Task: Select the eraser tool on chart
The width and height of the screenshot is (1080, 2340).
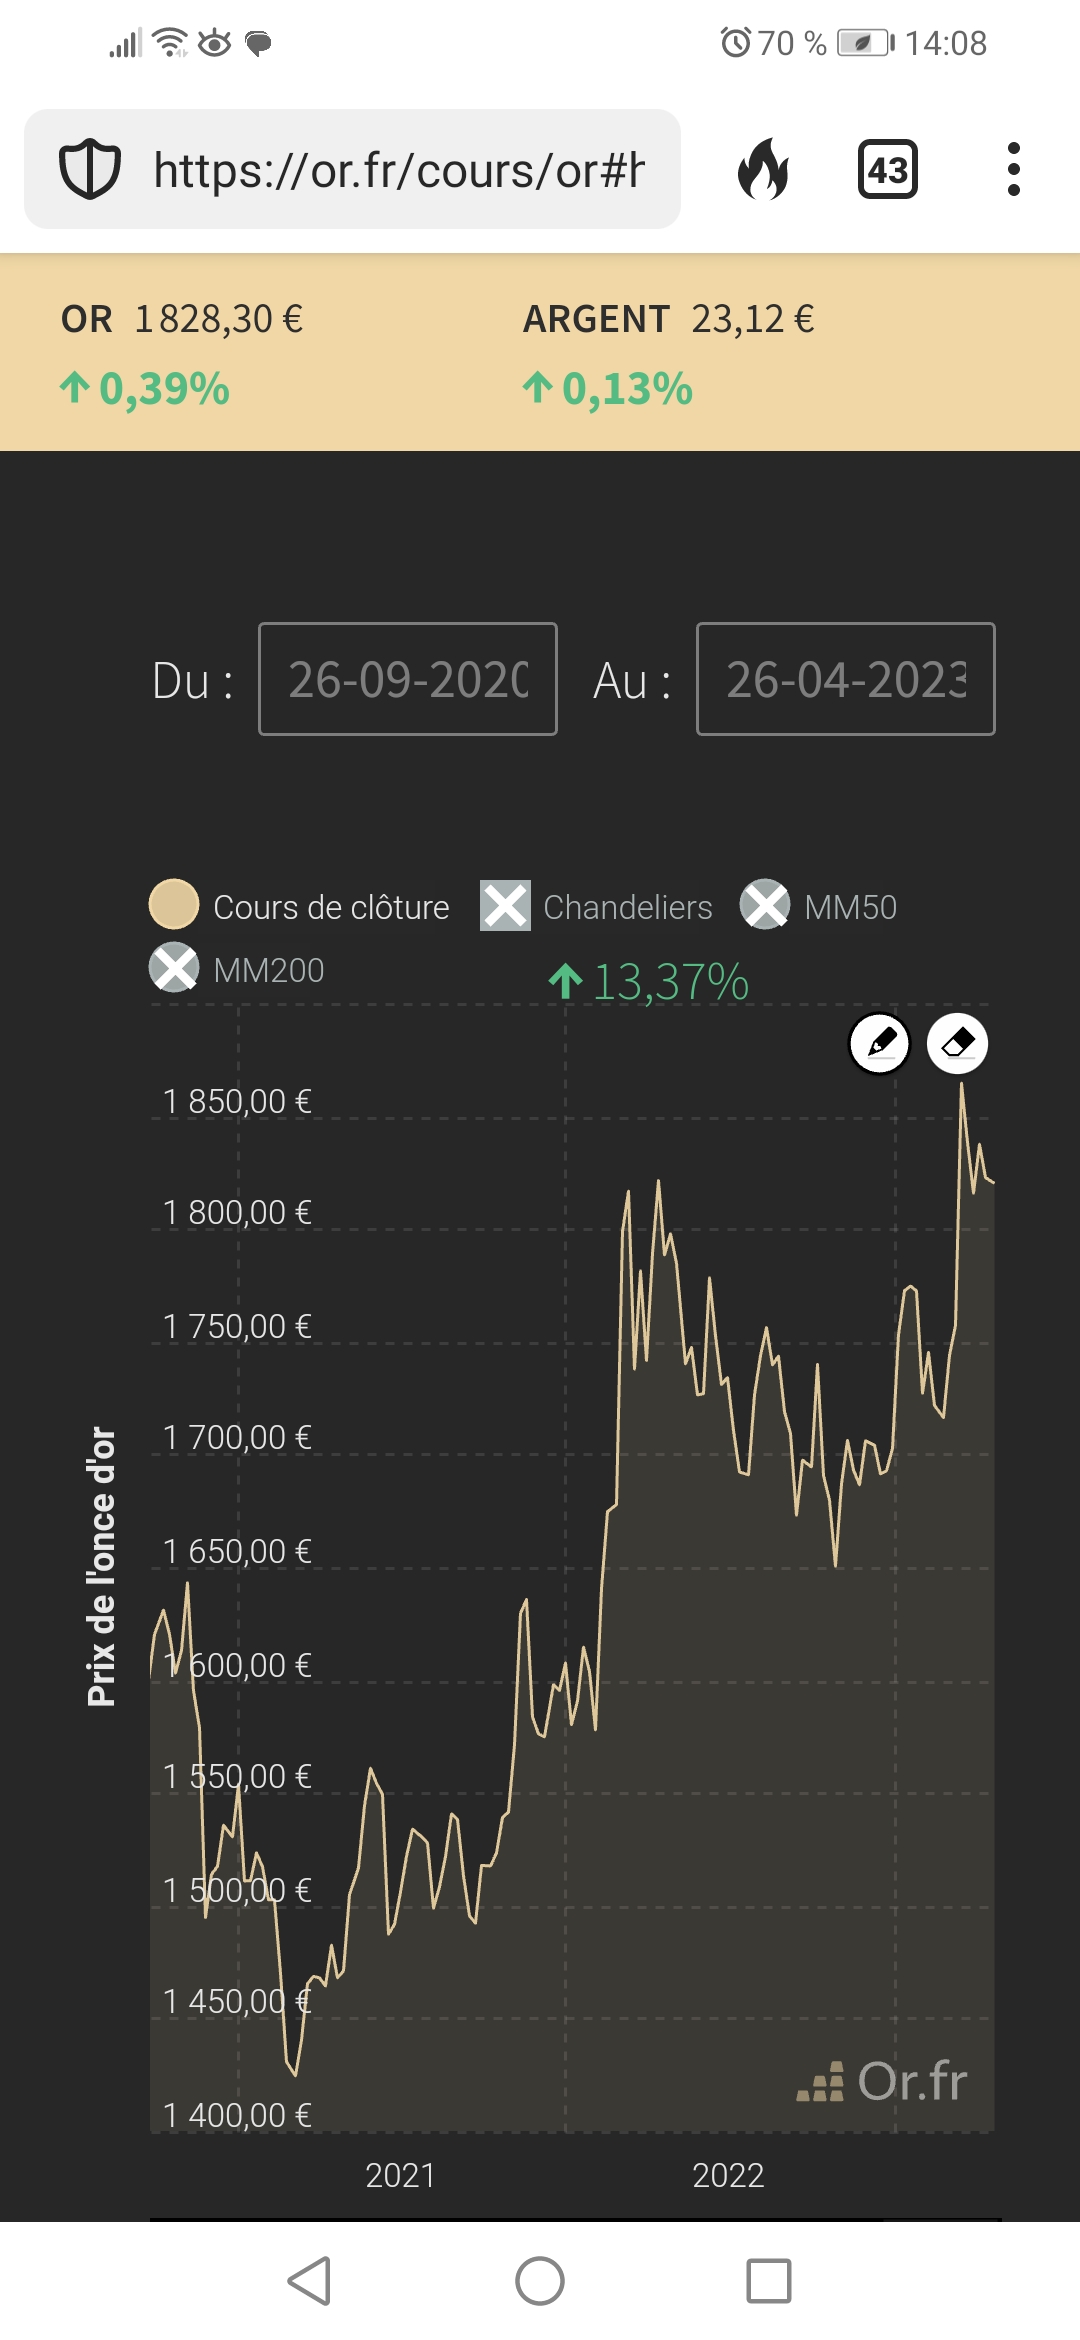Action: tap(958, 1043)
